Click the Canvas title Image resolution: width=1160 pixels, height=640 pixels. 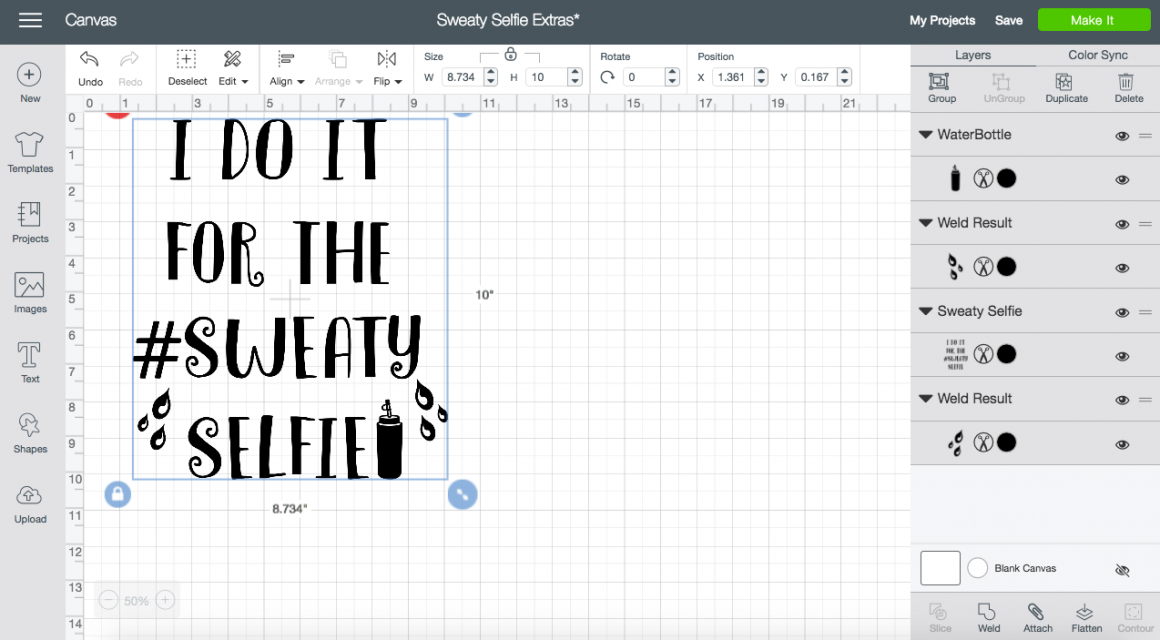pos(90,20)
